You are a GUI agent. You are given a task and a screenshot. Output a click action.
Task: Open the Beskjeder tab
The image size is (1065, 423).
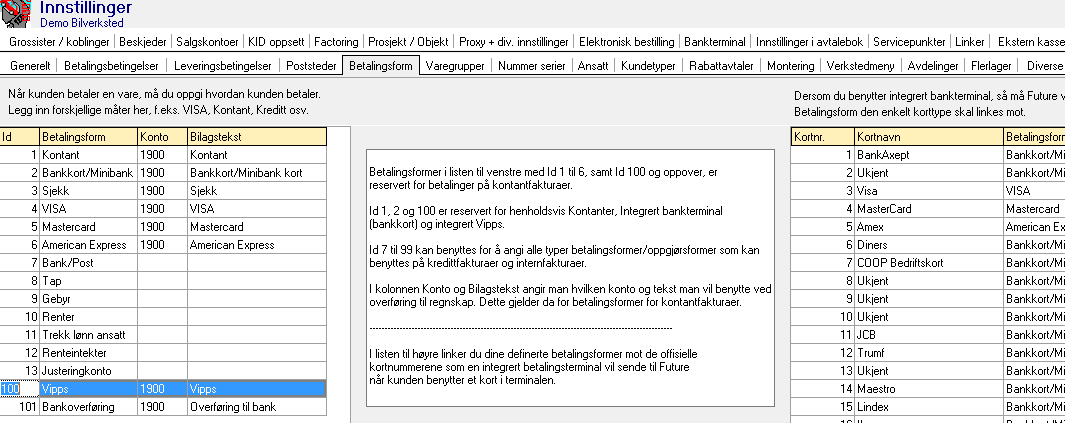[143, 42]
